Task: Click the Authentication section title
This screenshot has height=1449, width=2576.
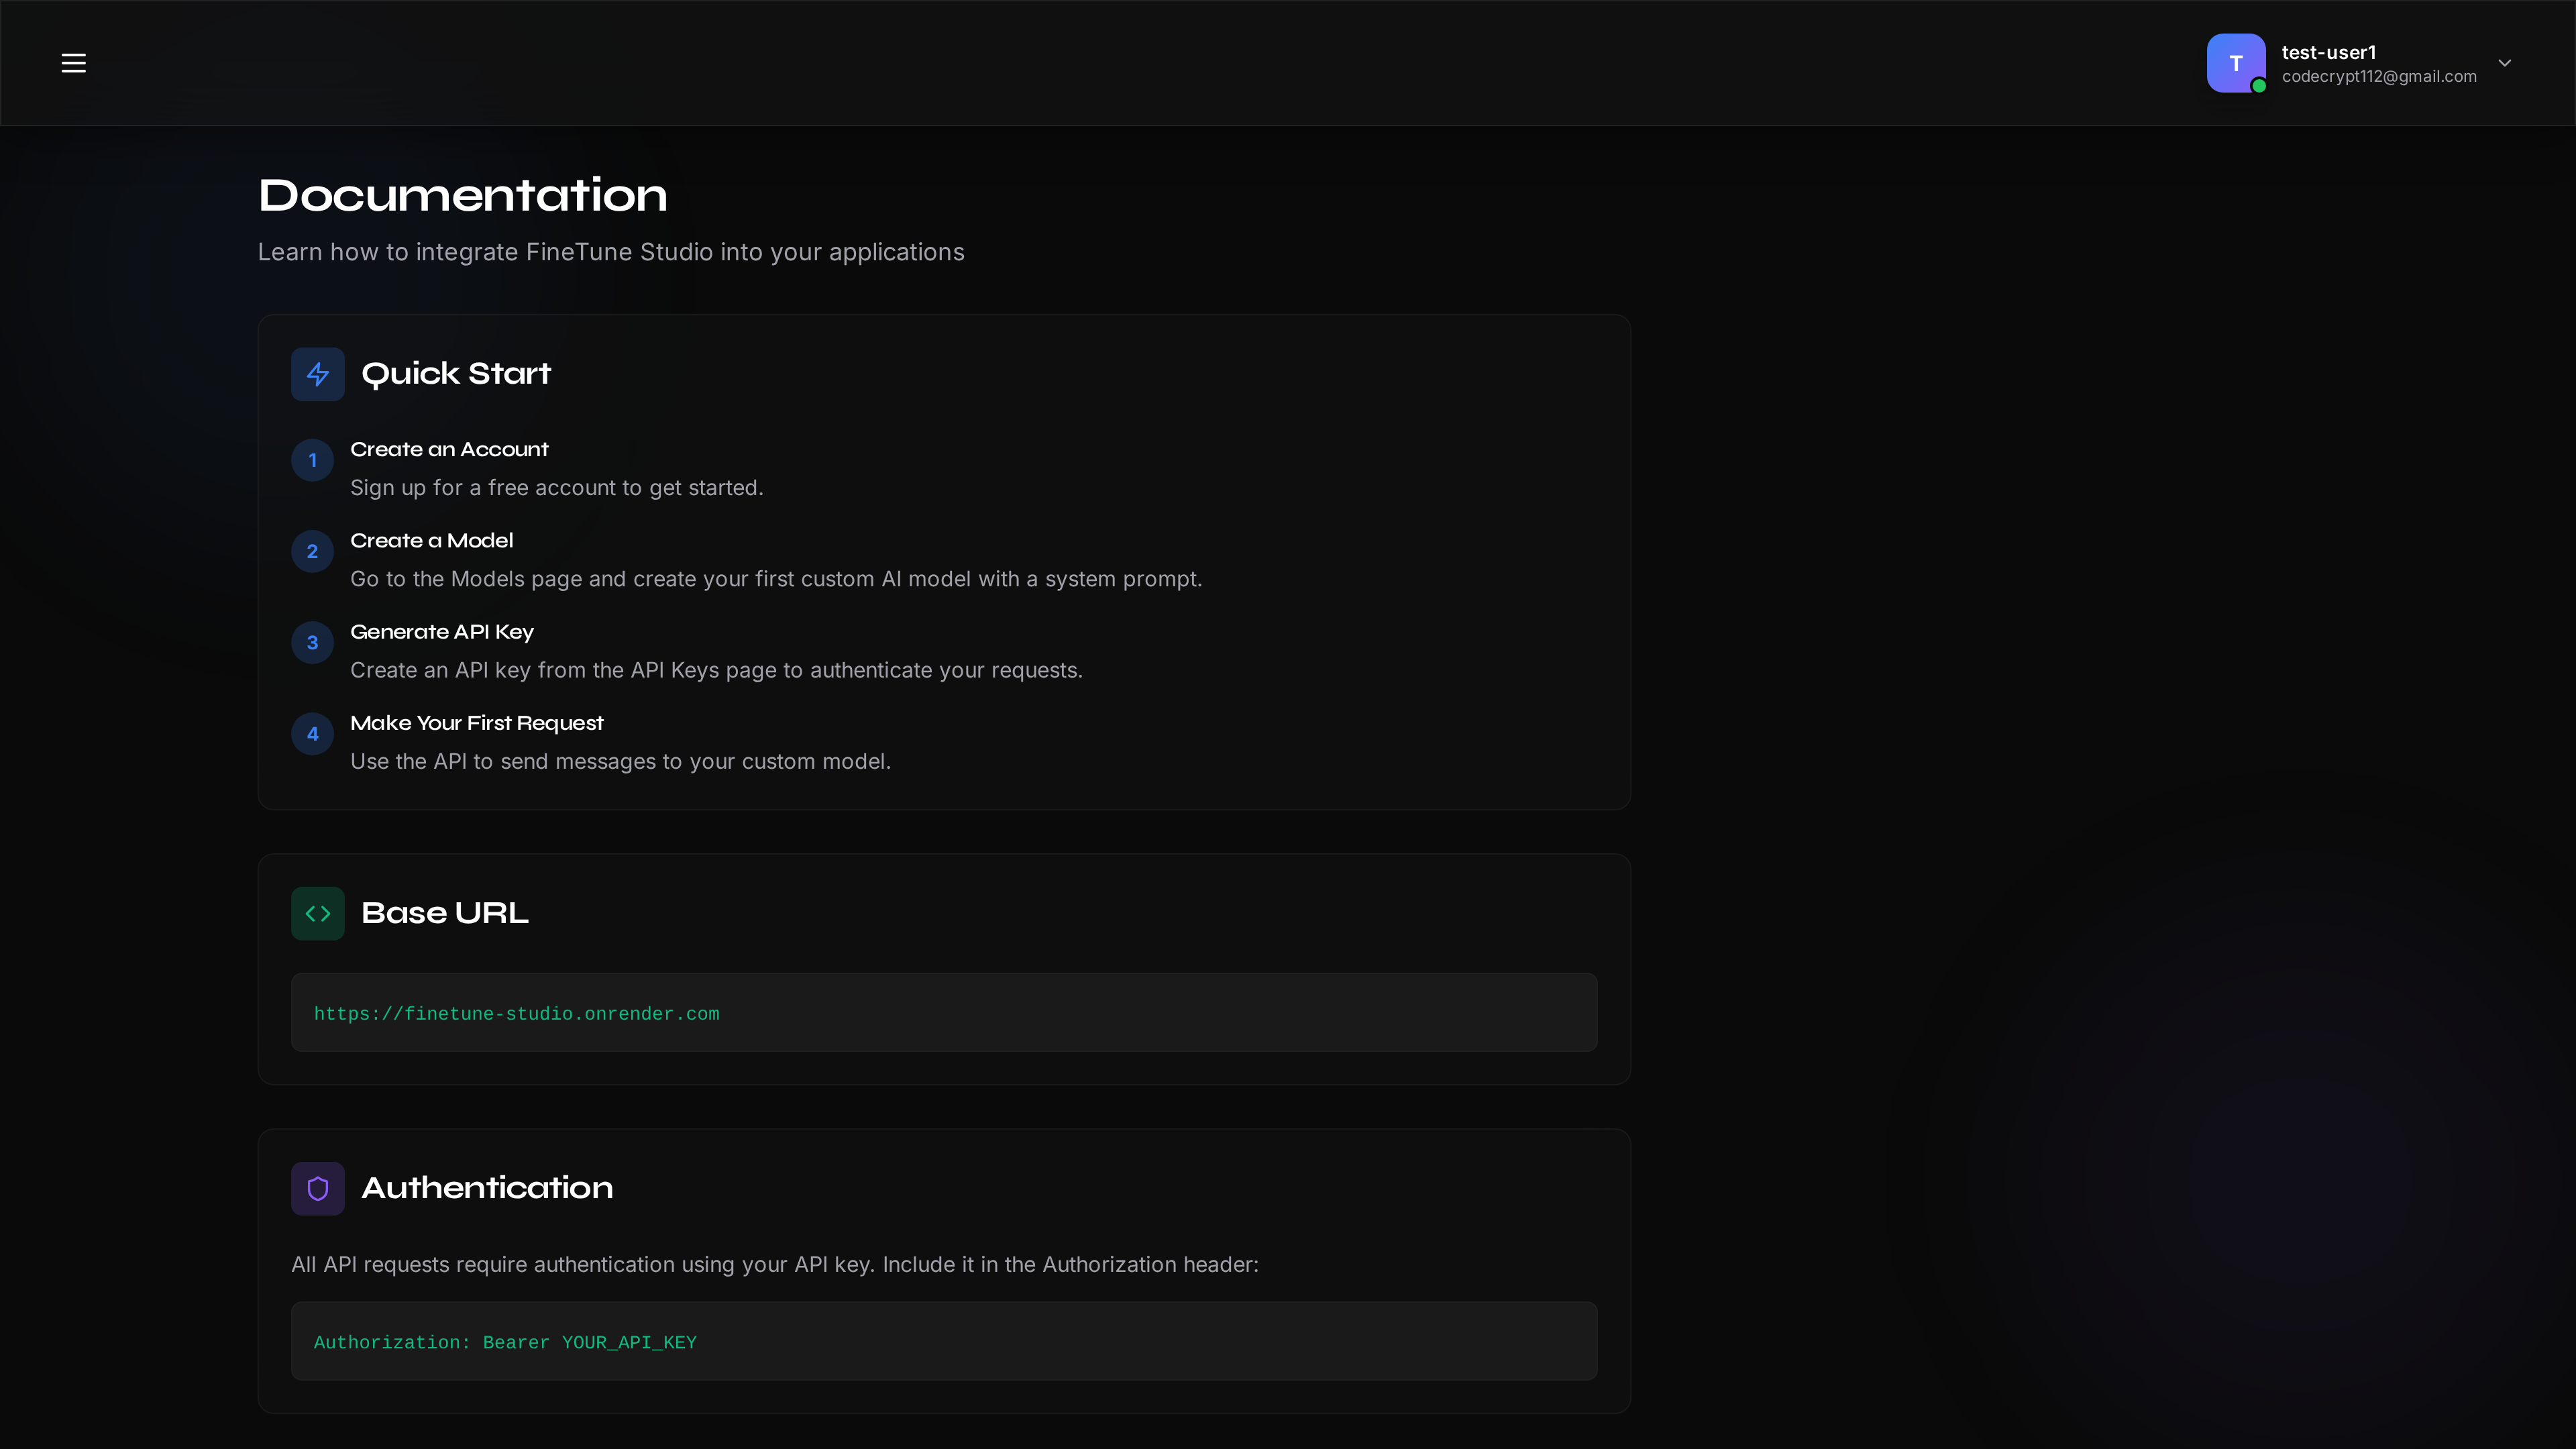Action: point(487,1188)
